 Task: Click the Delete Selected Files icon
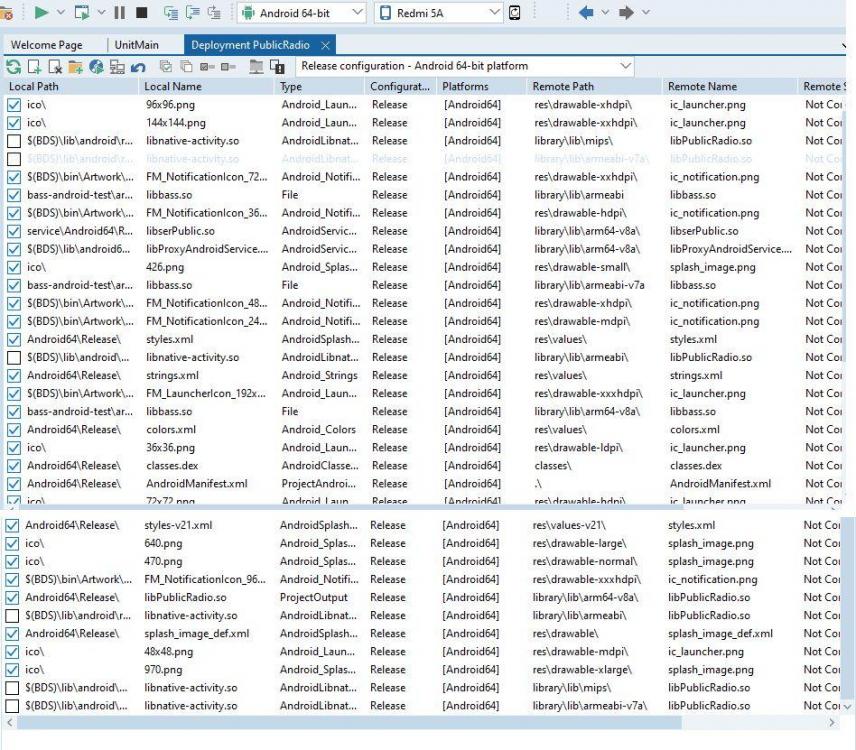coord(55,67)
